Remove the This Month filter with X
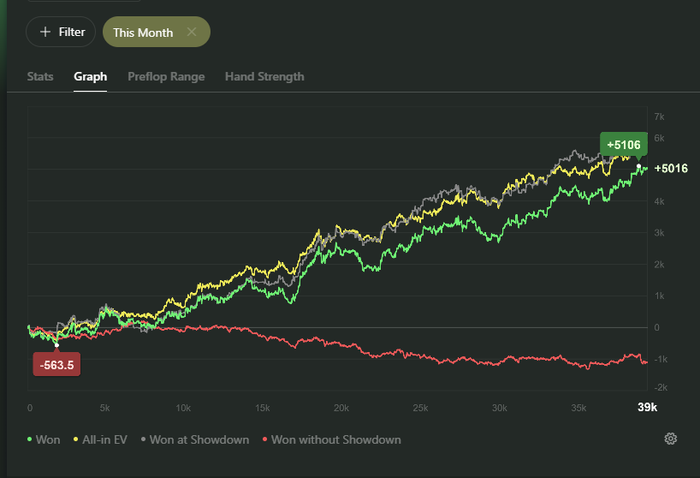 coord(192,32)
